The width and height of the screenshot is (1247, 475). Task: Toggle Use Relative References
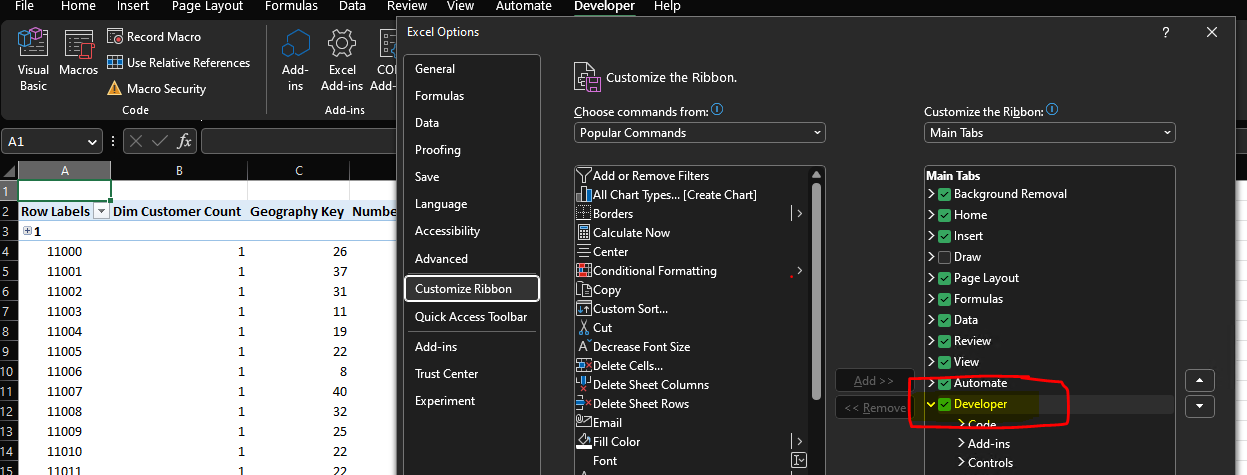click(179, 62)
